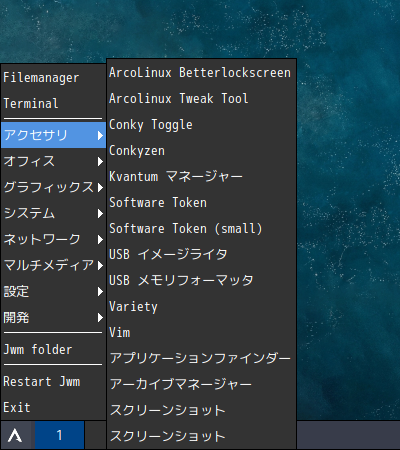Image resolution: width=400 pixels, height=450 pixels.
Task: Expand the システム submenu
Action: (53, 213)
